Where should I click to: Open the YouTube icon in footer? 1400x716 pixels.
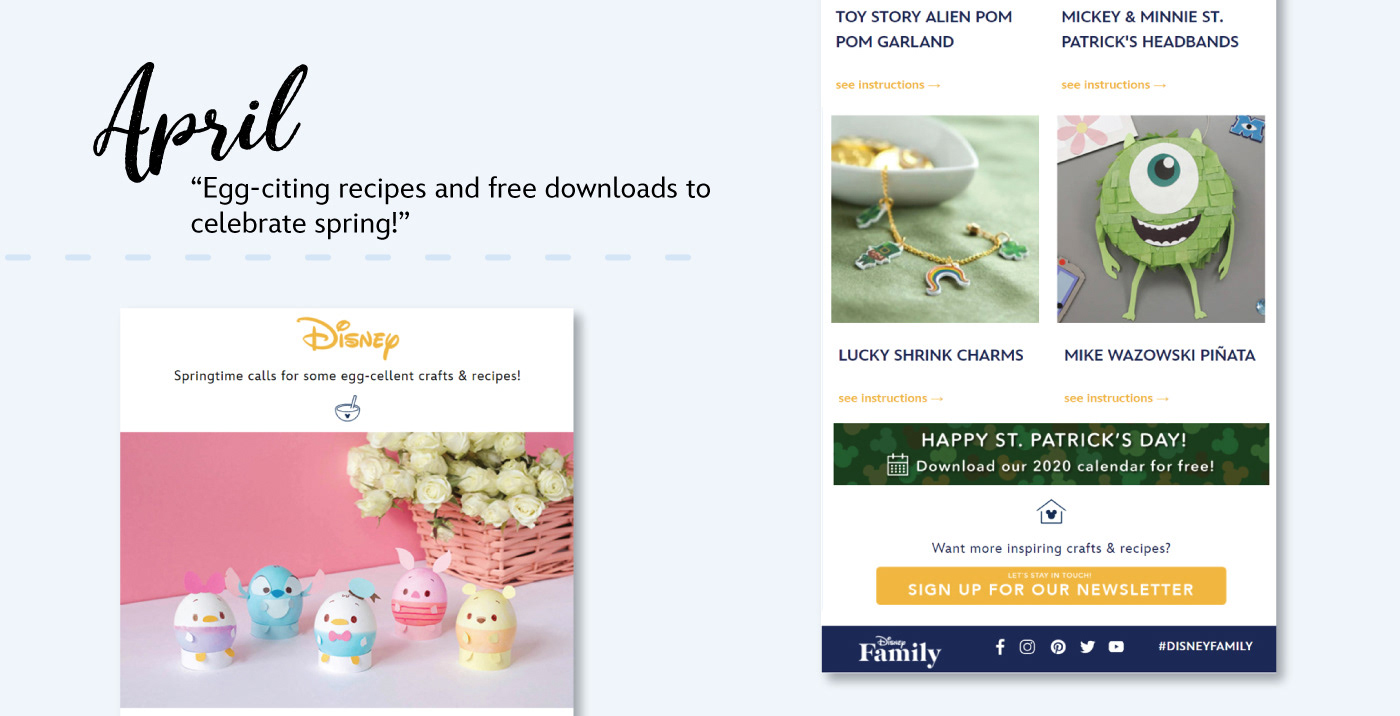click(1116, 647)
